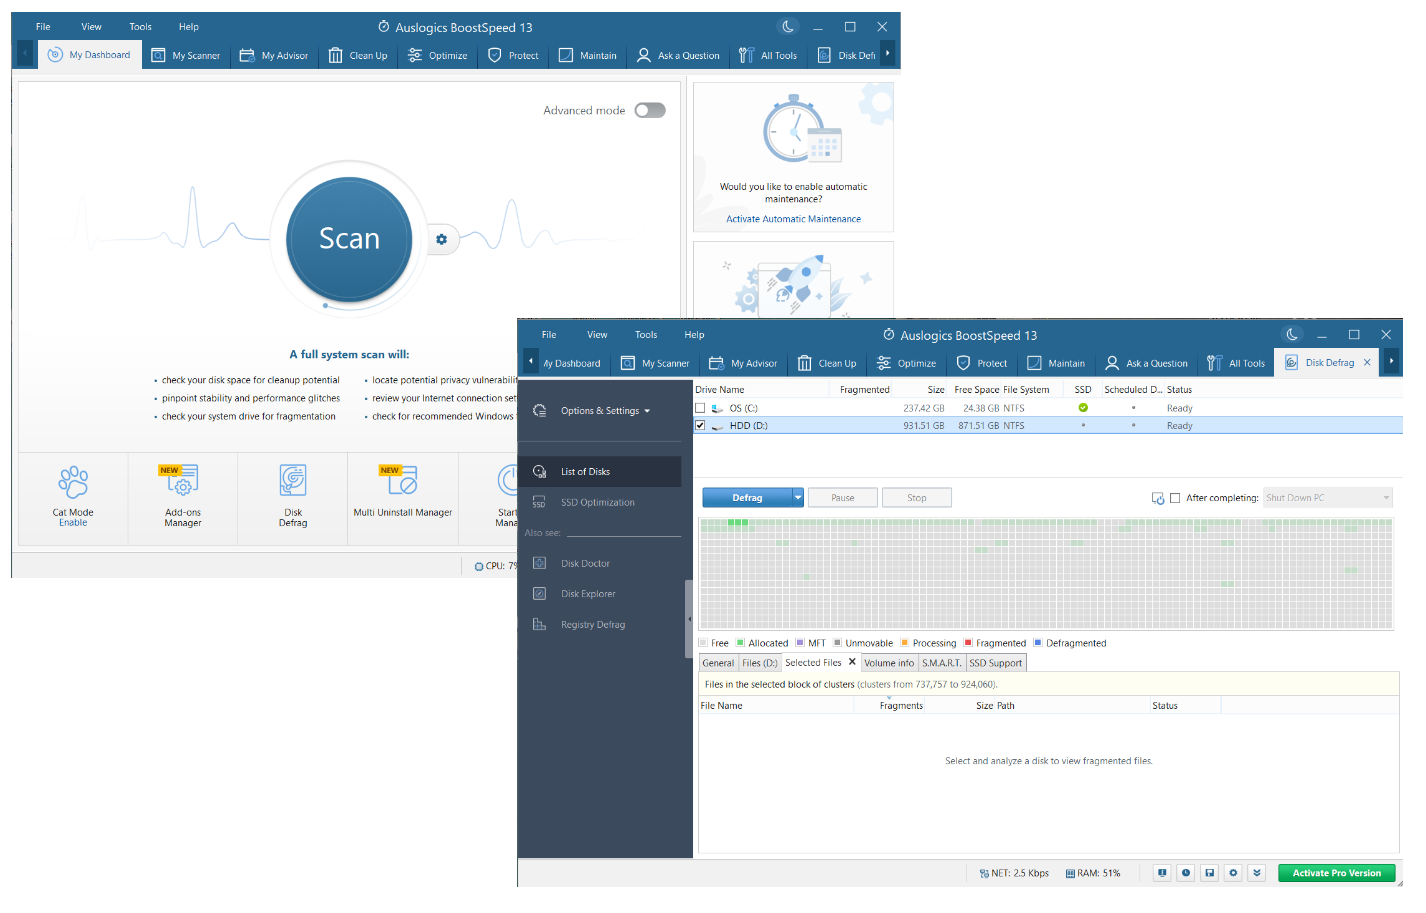Sort files by Fragments column
1426x913 pixels.
tap(901, 706)
